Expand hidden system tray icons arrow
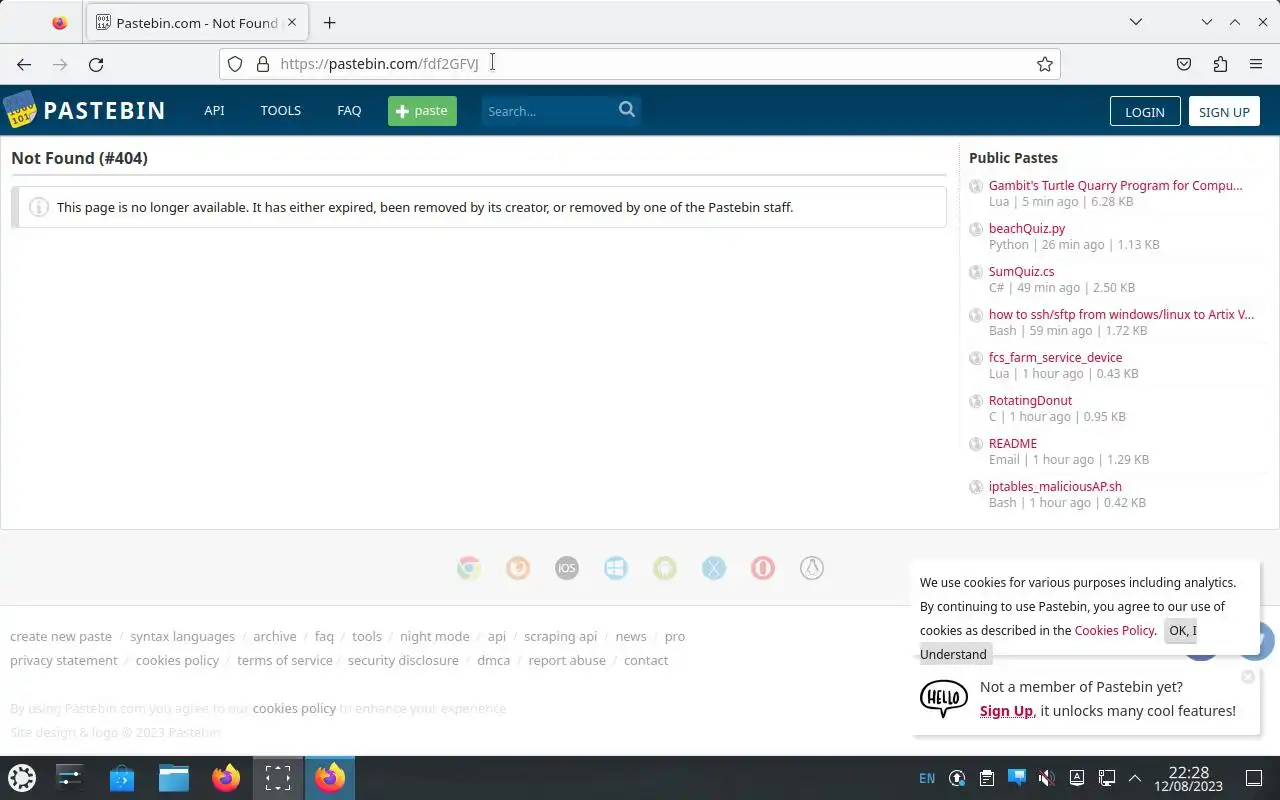 tap(1135, 778)
